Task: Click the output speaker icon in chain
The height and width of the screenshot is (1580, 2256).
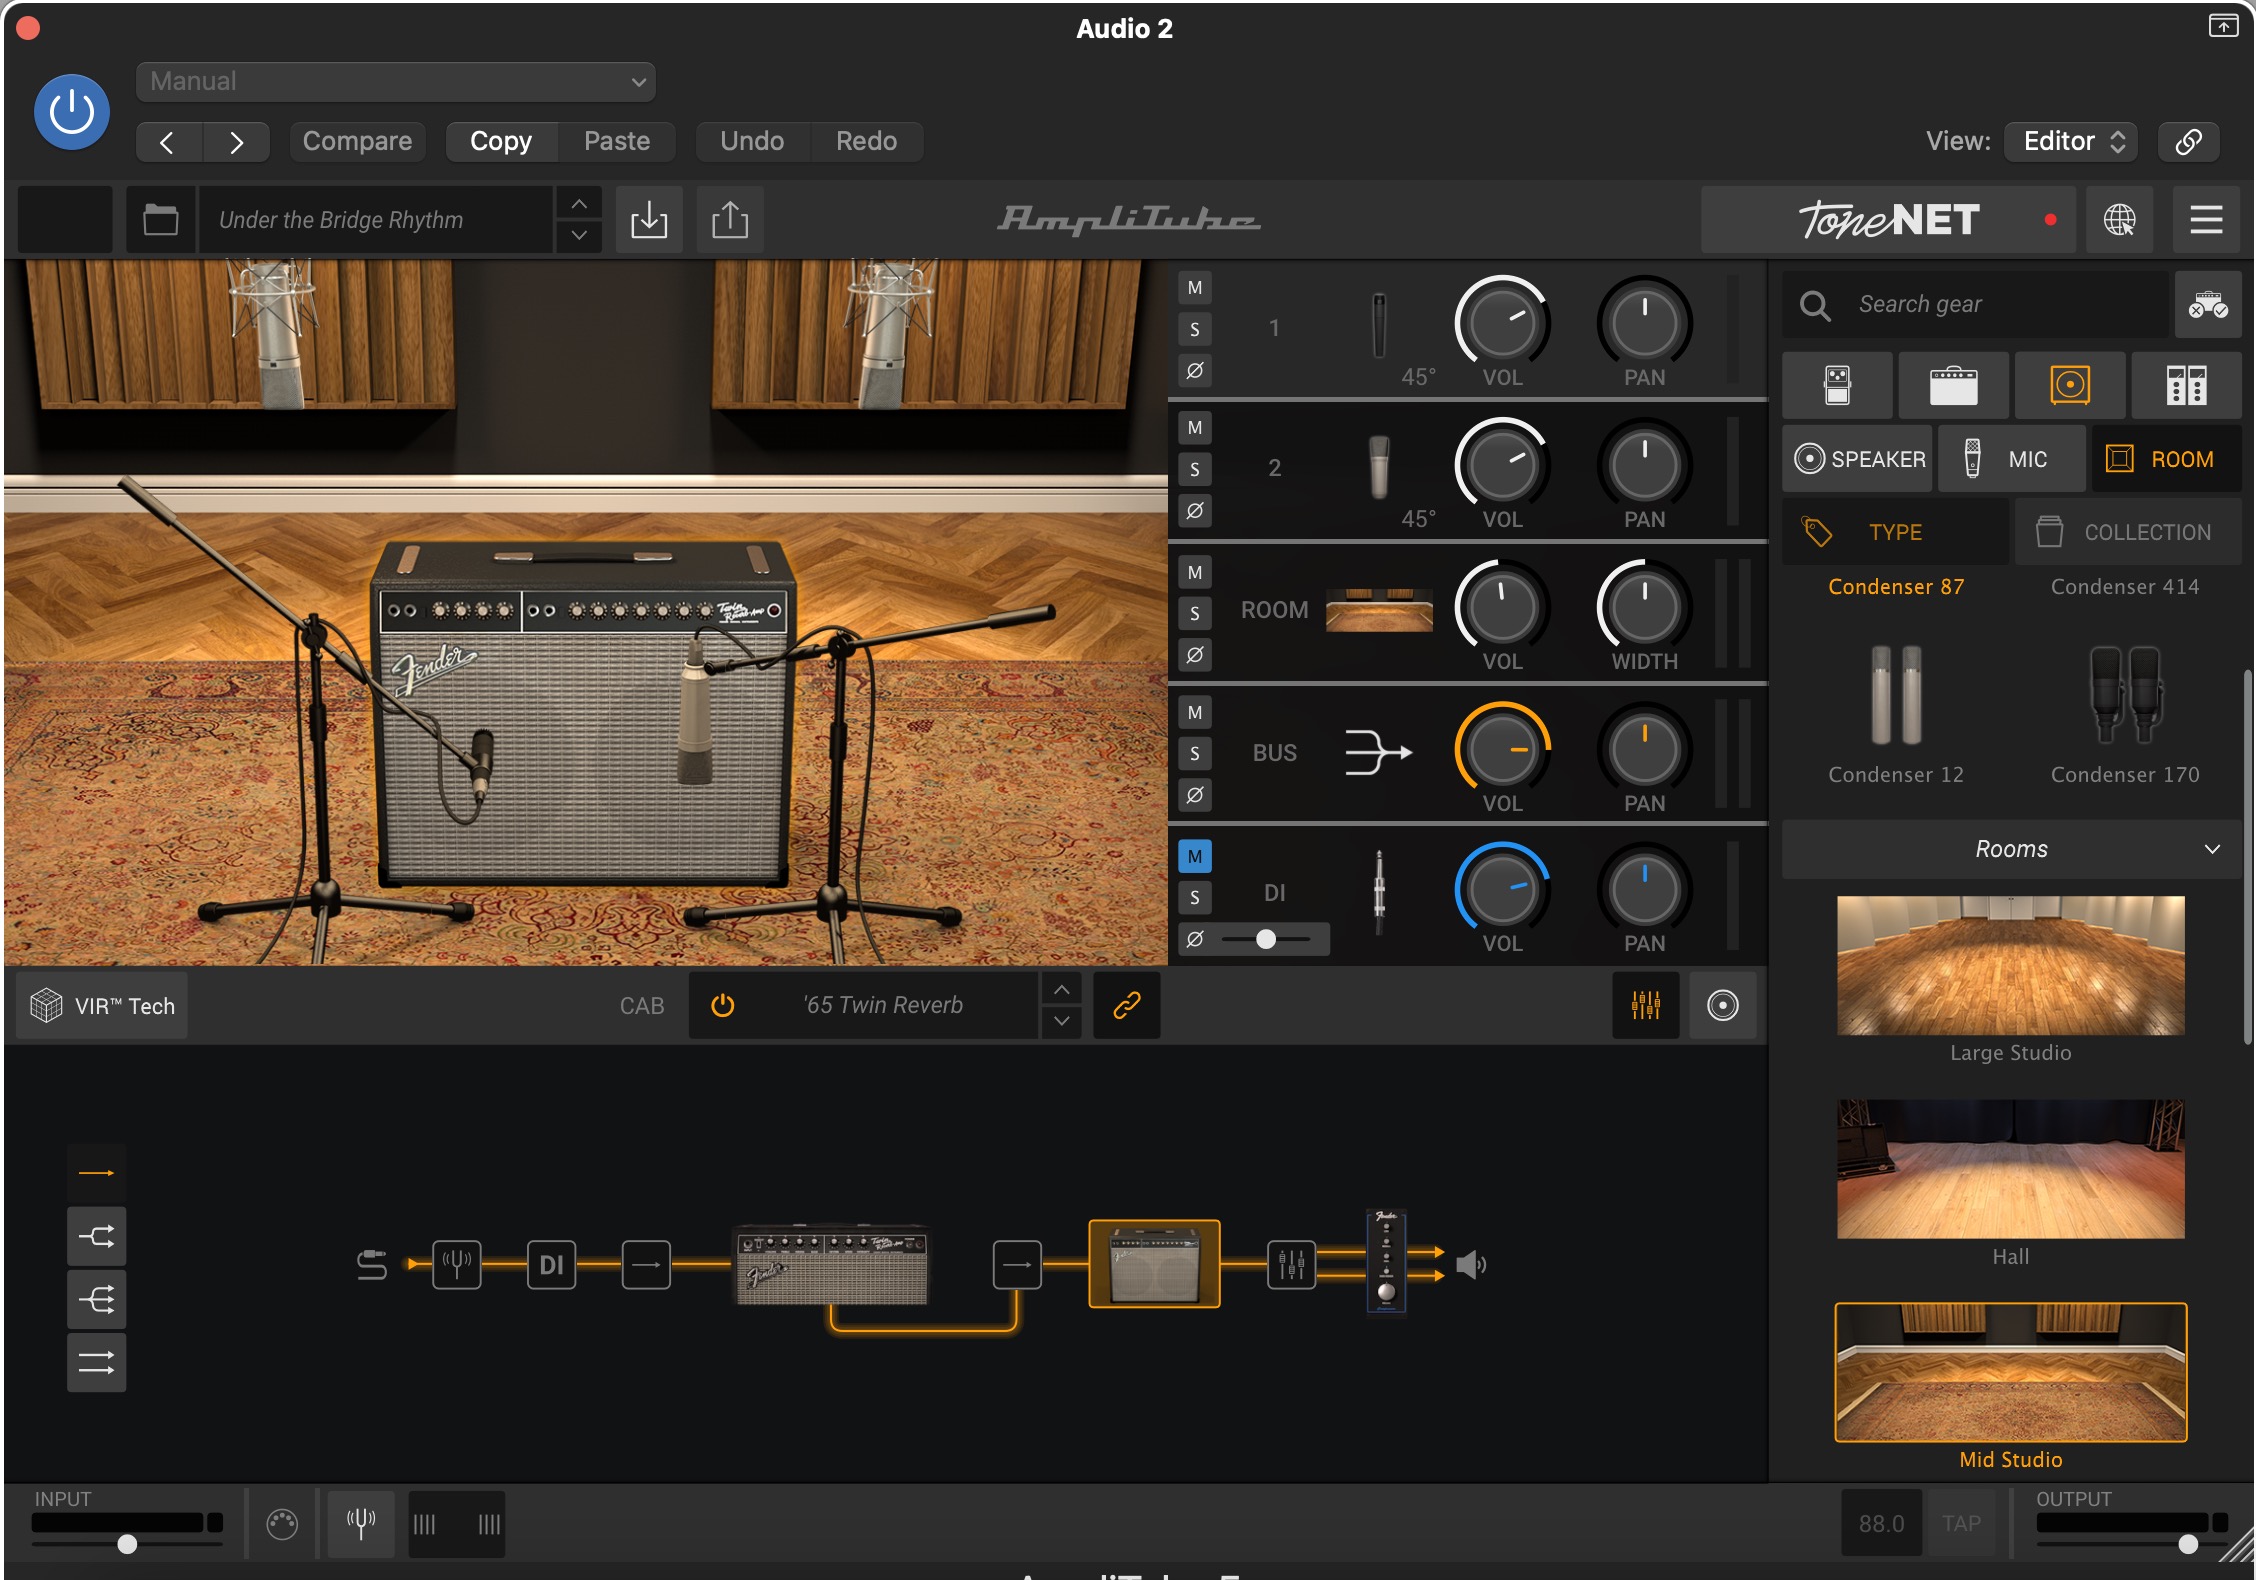Action: point(1471,1265)
